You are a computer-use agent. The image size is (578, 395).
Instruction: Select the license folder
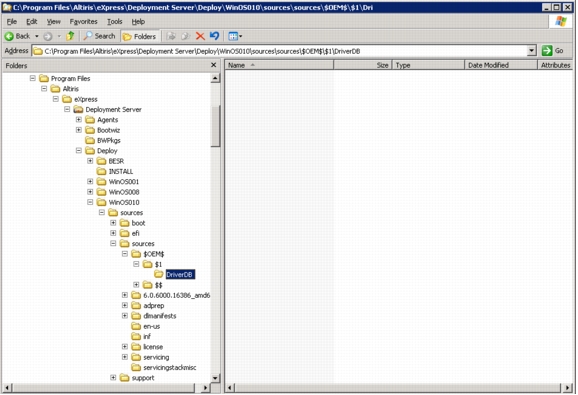pyautogui.click(x=153, y=347)
